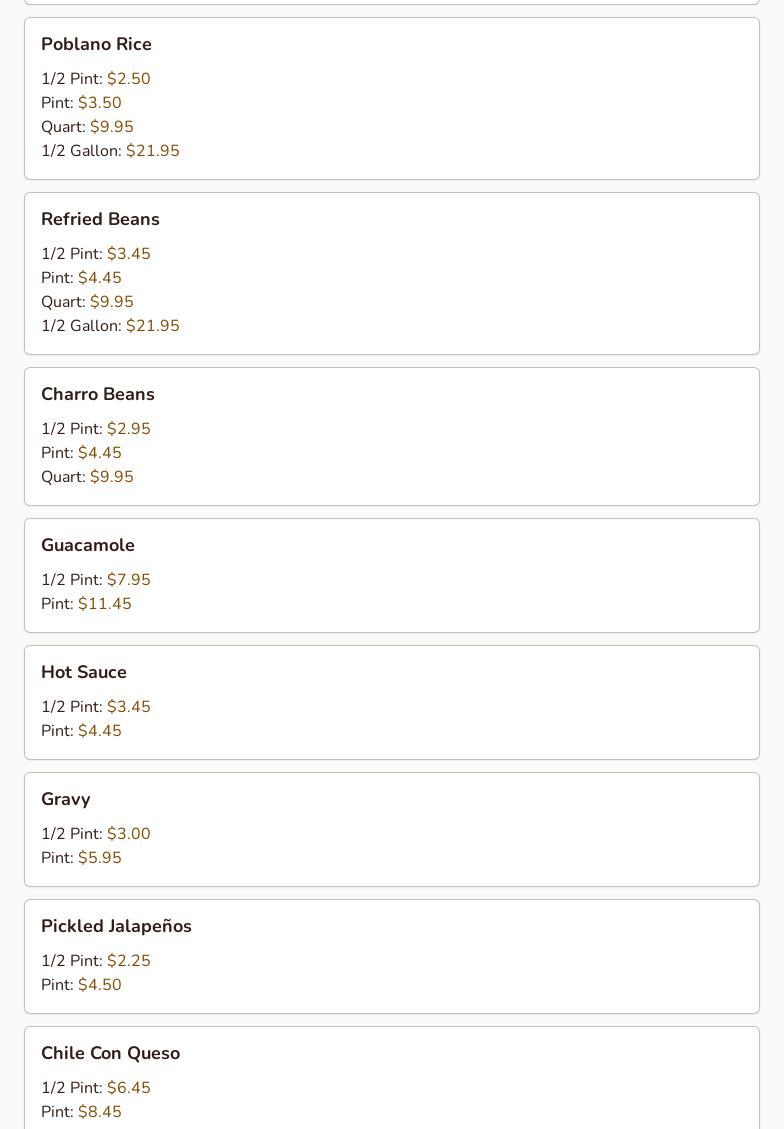Open the Refried Beans item card
This screenshot has height=1129, width=784.
coord(392,274)
